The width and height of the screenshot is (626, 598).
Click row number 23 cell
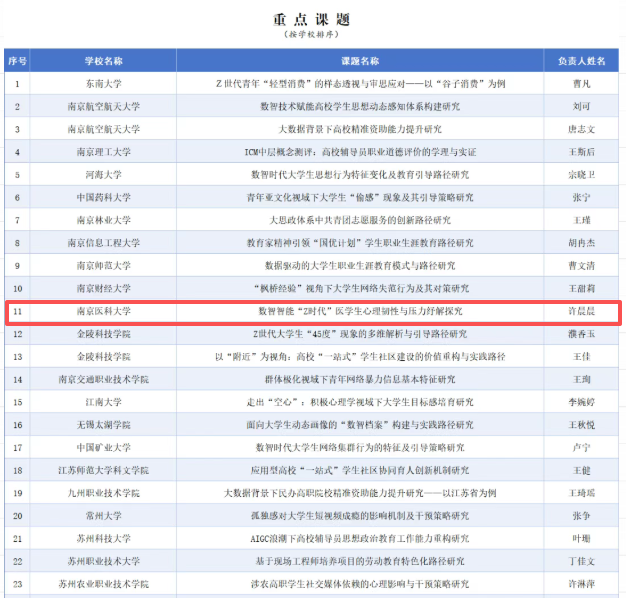click(x=17, y=585)
